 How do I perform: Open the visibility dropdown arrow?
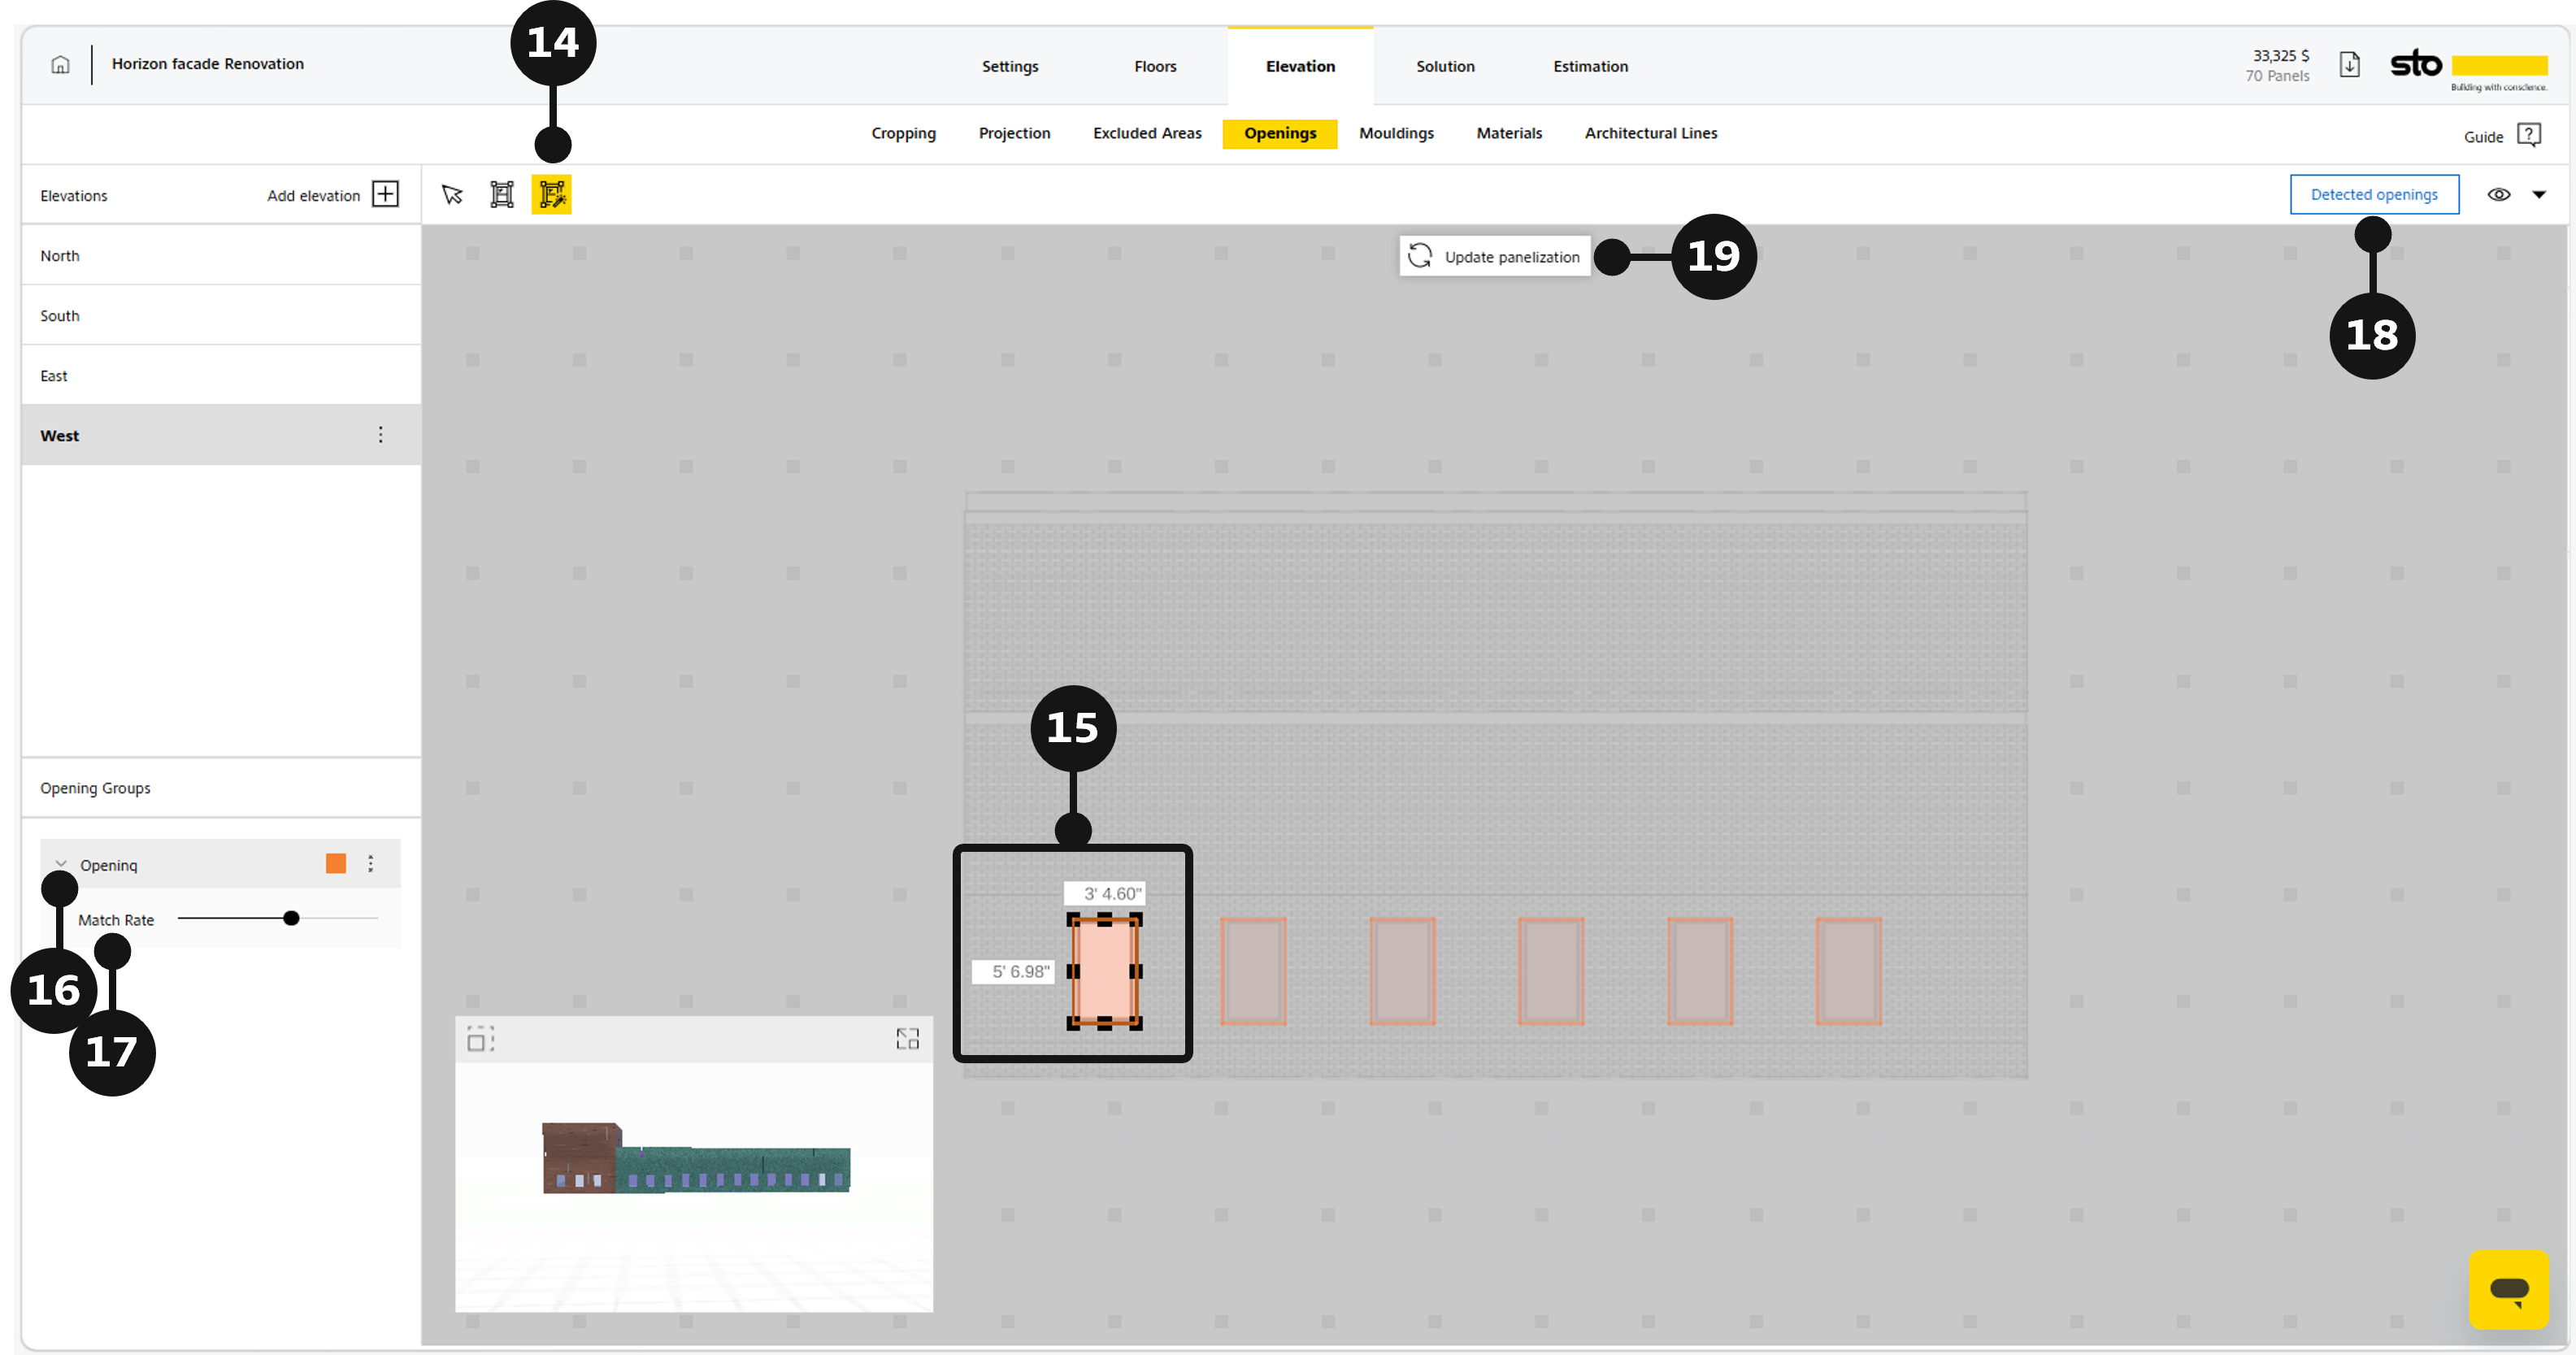point(2539,195)
